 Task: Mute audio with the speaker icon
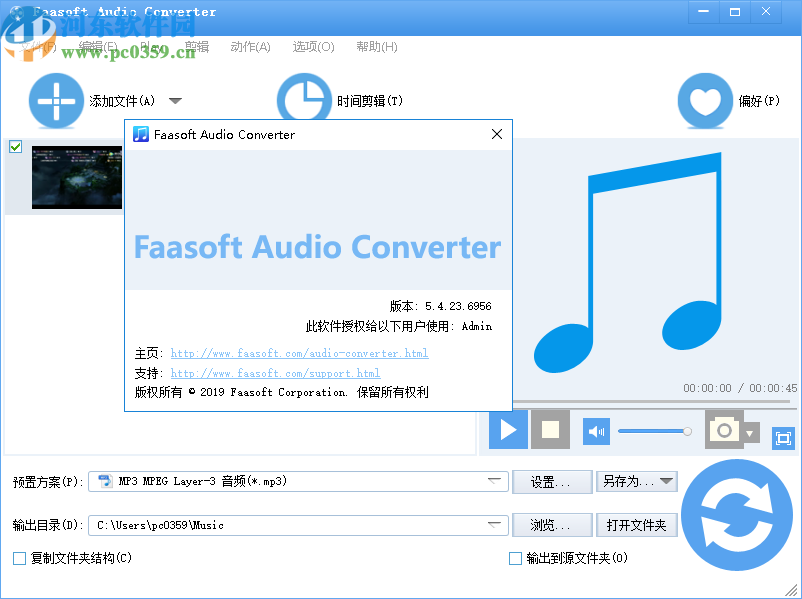tap(596, 430)
